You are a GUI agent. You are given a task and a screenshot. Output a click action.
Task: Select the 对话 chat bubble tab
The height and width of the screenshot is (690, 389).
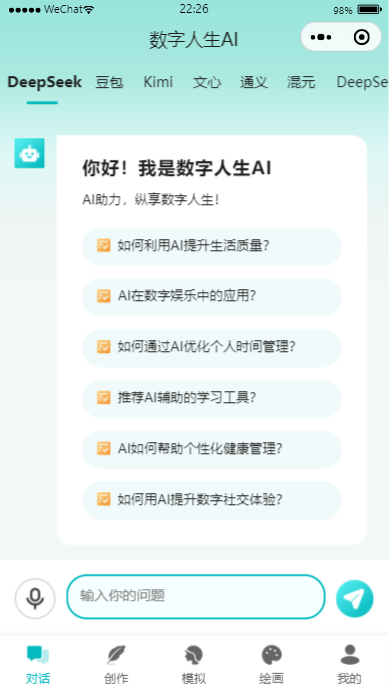pyautogui.click(x=38, y=664)
